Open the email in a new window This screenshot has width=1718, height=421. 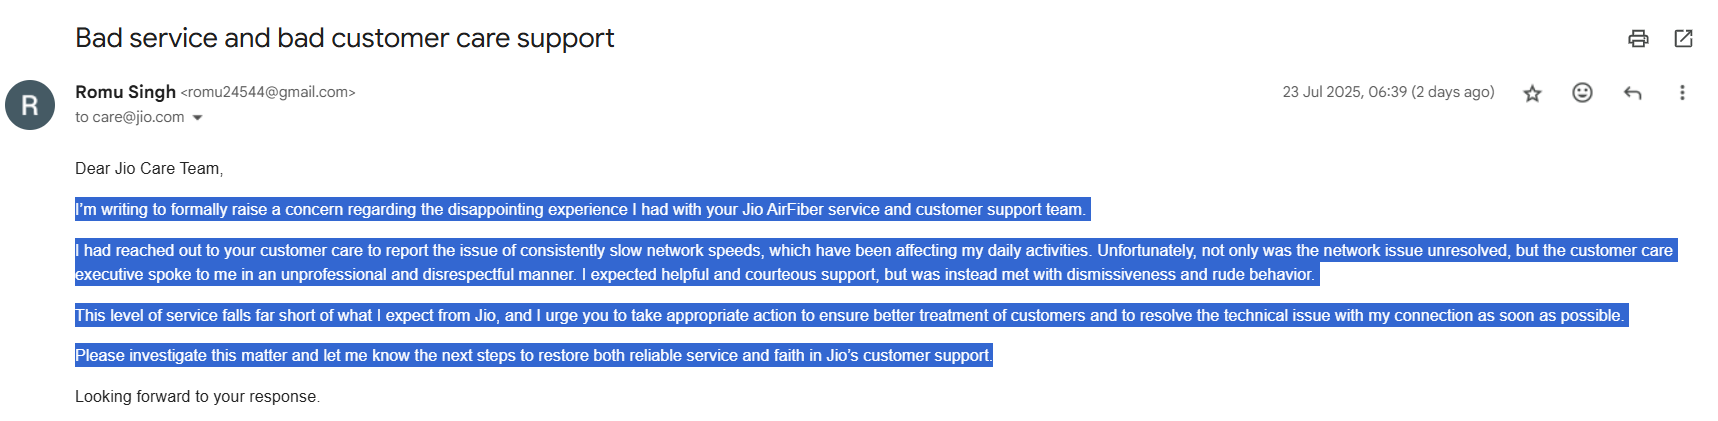coord(1683,38)
